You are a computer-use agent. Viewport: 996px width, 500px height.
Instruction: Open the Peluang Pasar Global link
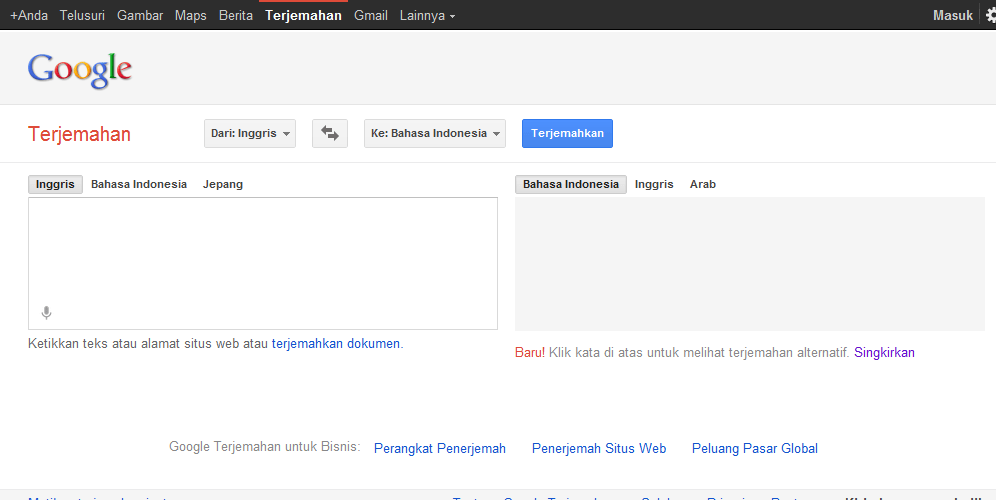pos(755,449)
